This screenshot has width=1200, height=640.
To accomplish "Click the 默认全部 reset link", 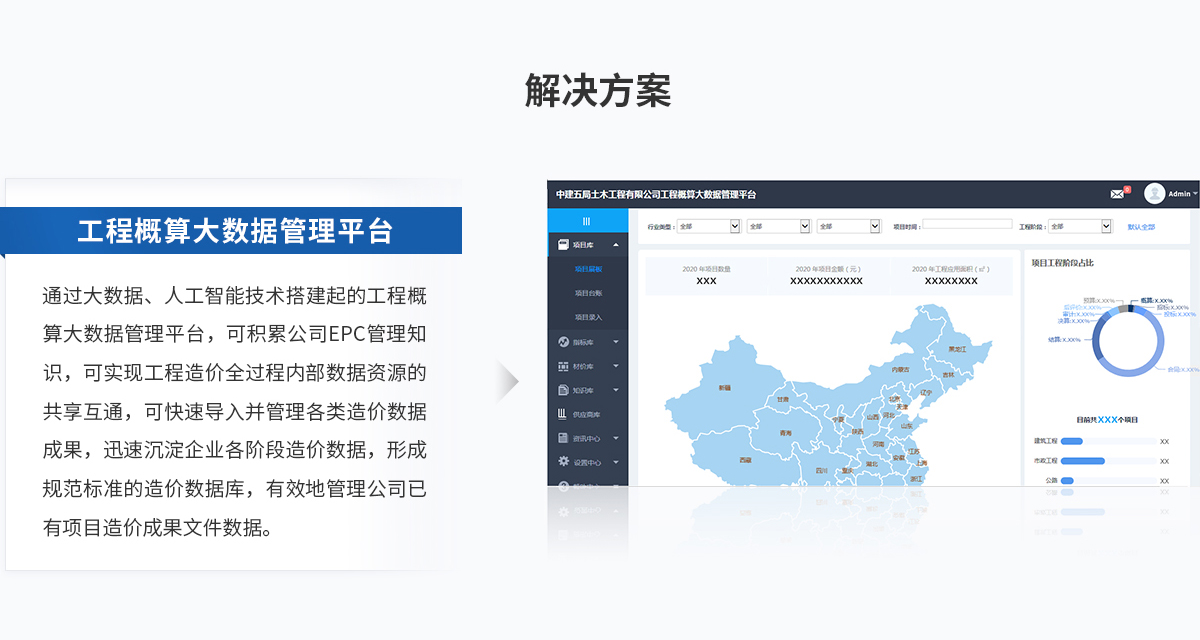I will [1141, 227].
